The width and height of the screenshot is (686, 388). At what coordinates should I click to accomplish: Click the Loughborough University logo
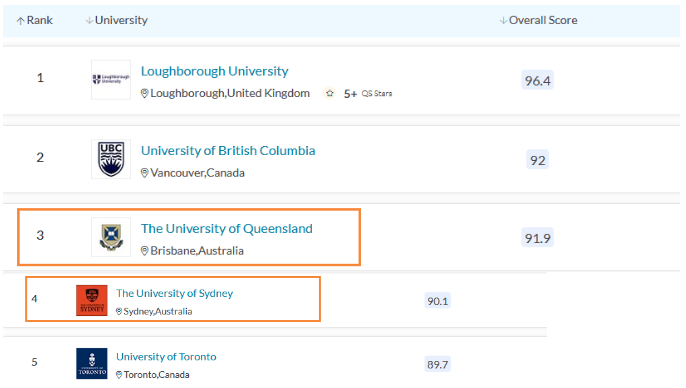111,80
